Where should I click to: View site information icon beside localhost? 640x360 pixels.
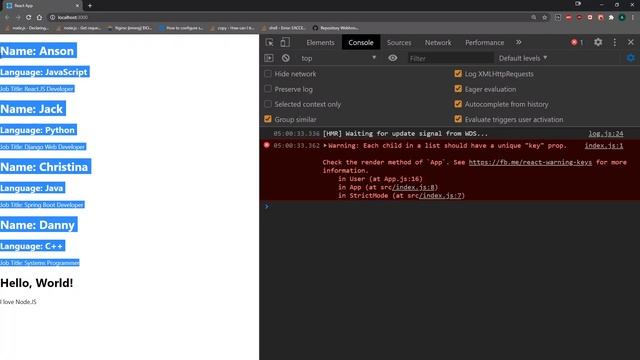tap(53, 18)
